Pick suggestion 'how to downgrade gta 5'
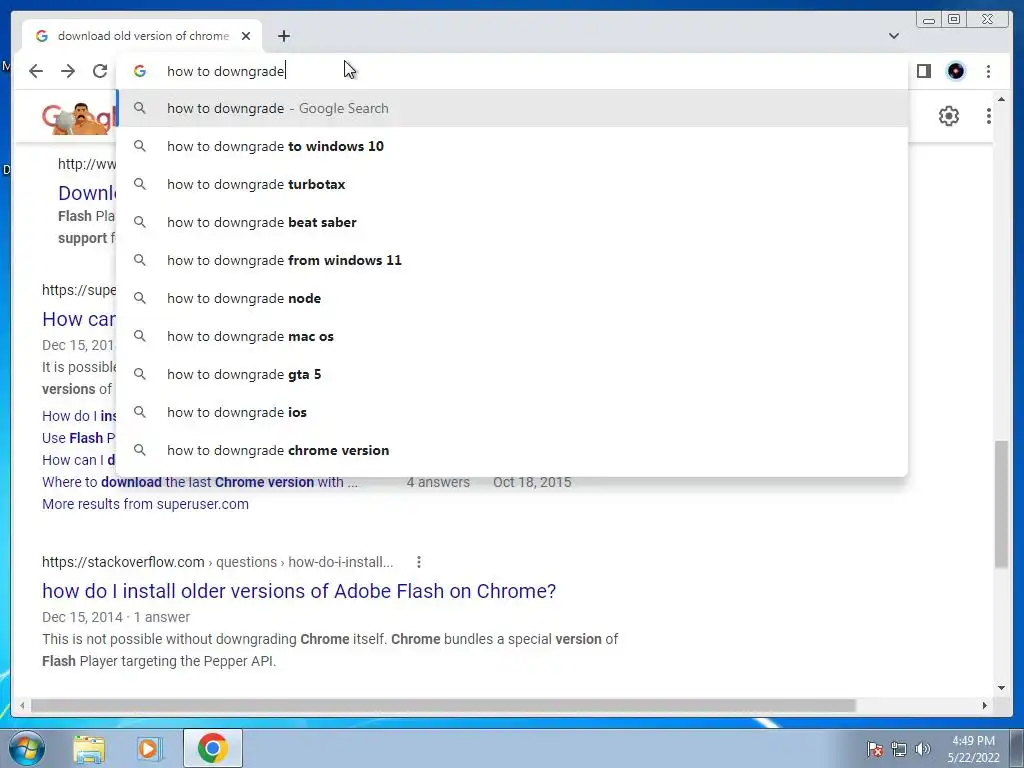The height and width of the screenshot is (768, 1024). click(x=512, y=374)
